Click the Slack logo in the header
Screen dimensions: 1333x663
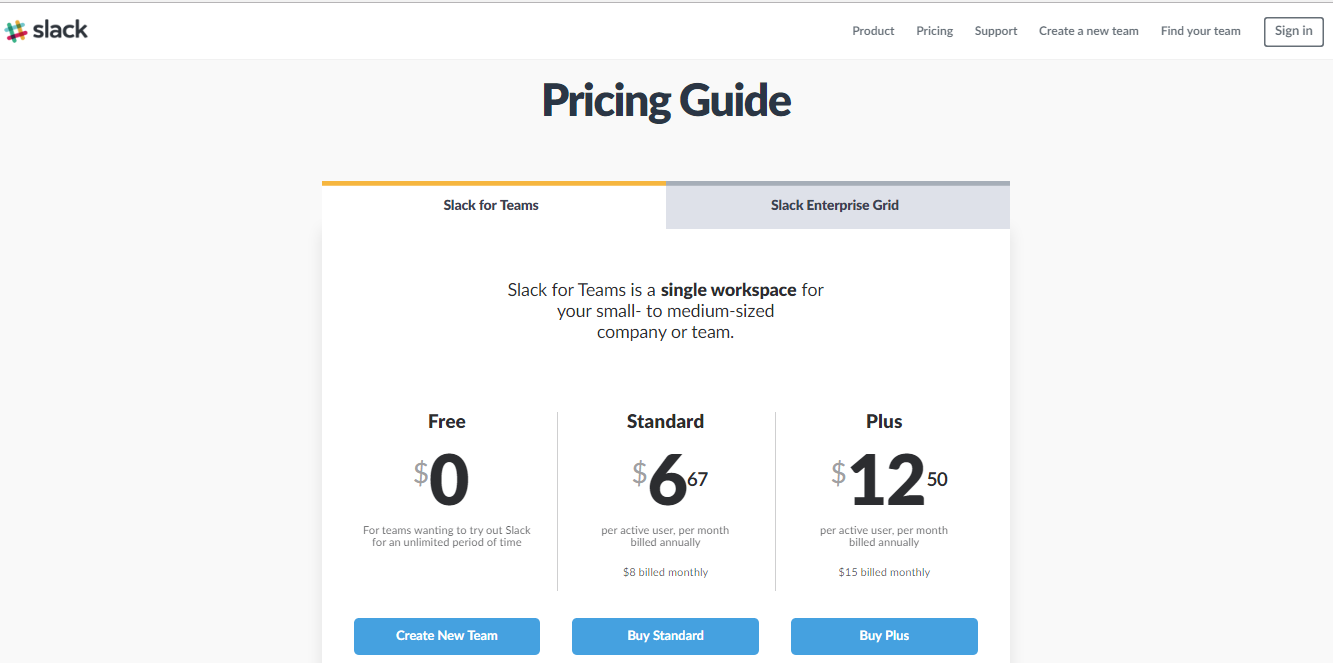(47, 31)
